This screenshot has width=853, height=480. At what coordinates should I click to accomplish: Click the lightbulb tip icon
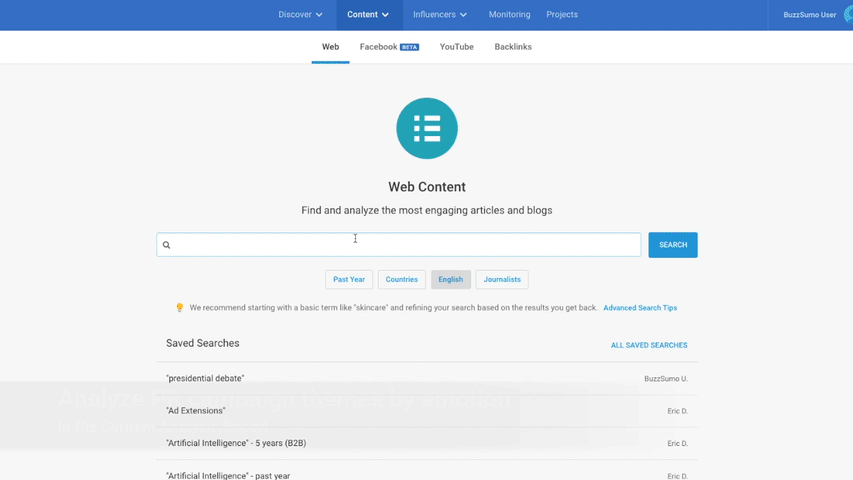tap(180, 308)
